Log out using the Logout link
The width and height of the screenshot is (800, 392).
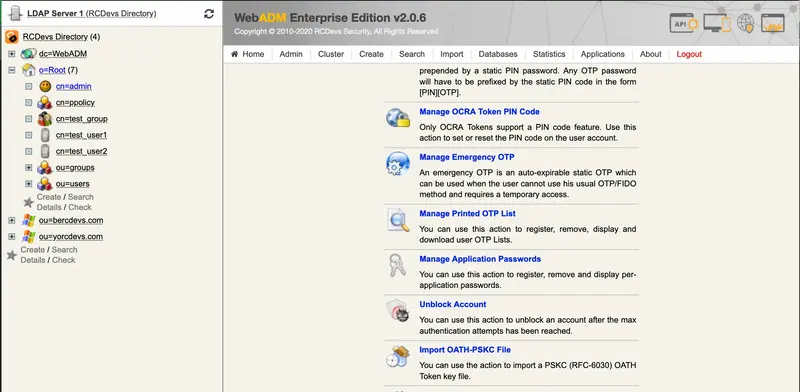[689, 54]
